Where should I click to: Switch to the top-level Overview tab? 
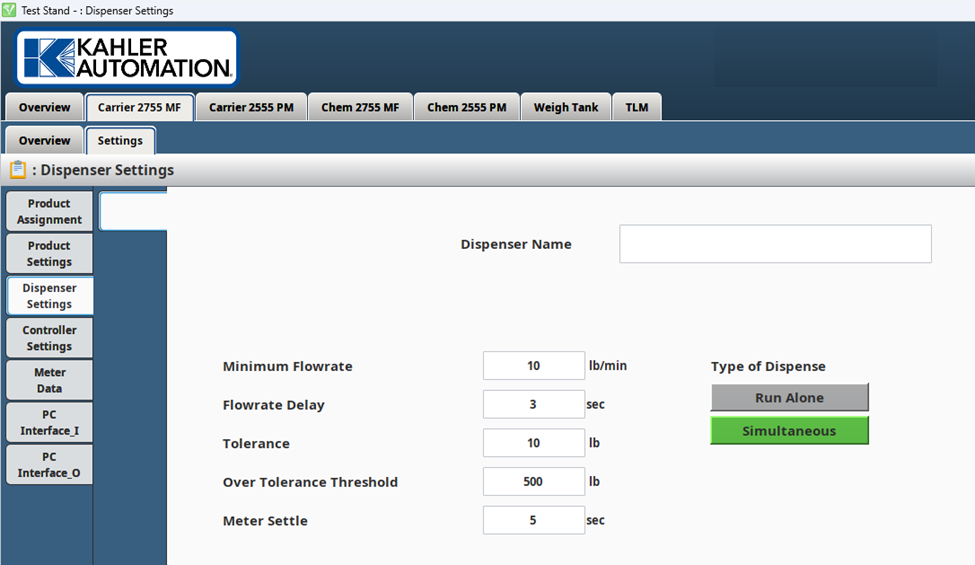pos(44,107)
